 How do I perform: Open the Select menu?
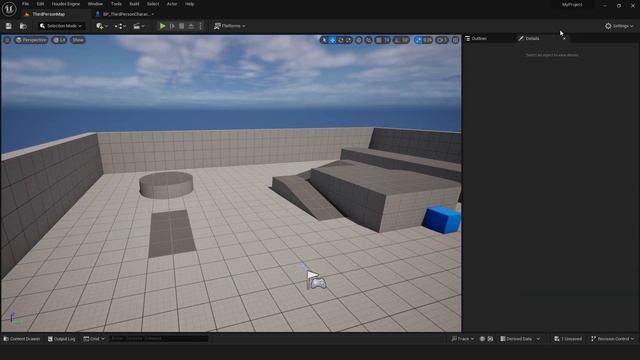tap(153, 4)
